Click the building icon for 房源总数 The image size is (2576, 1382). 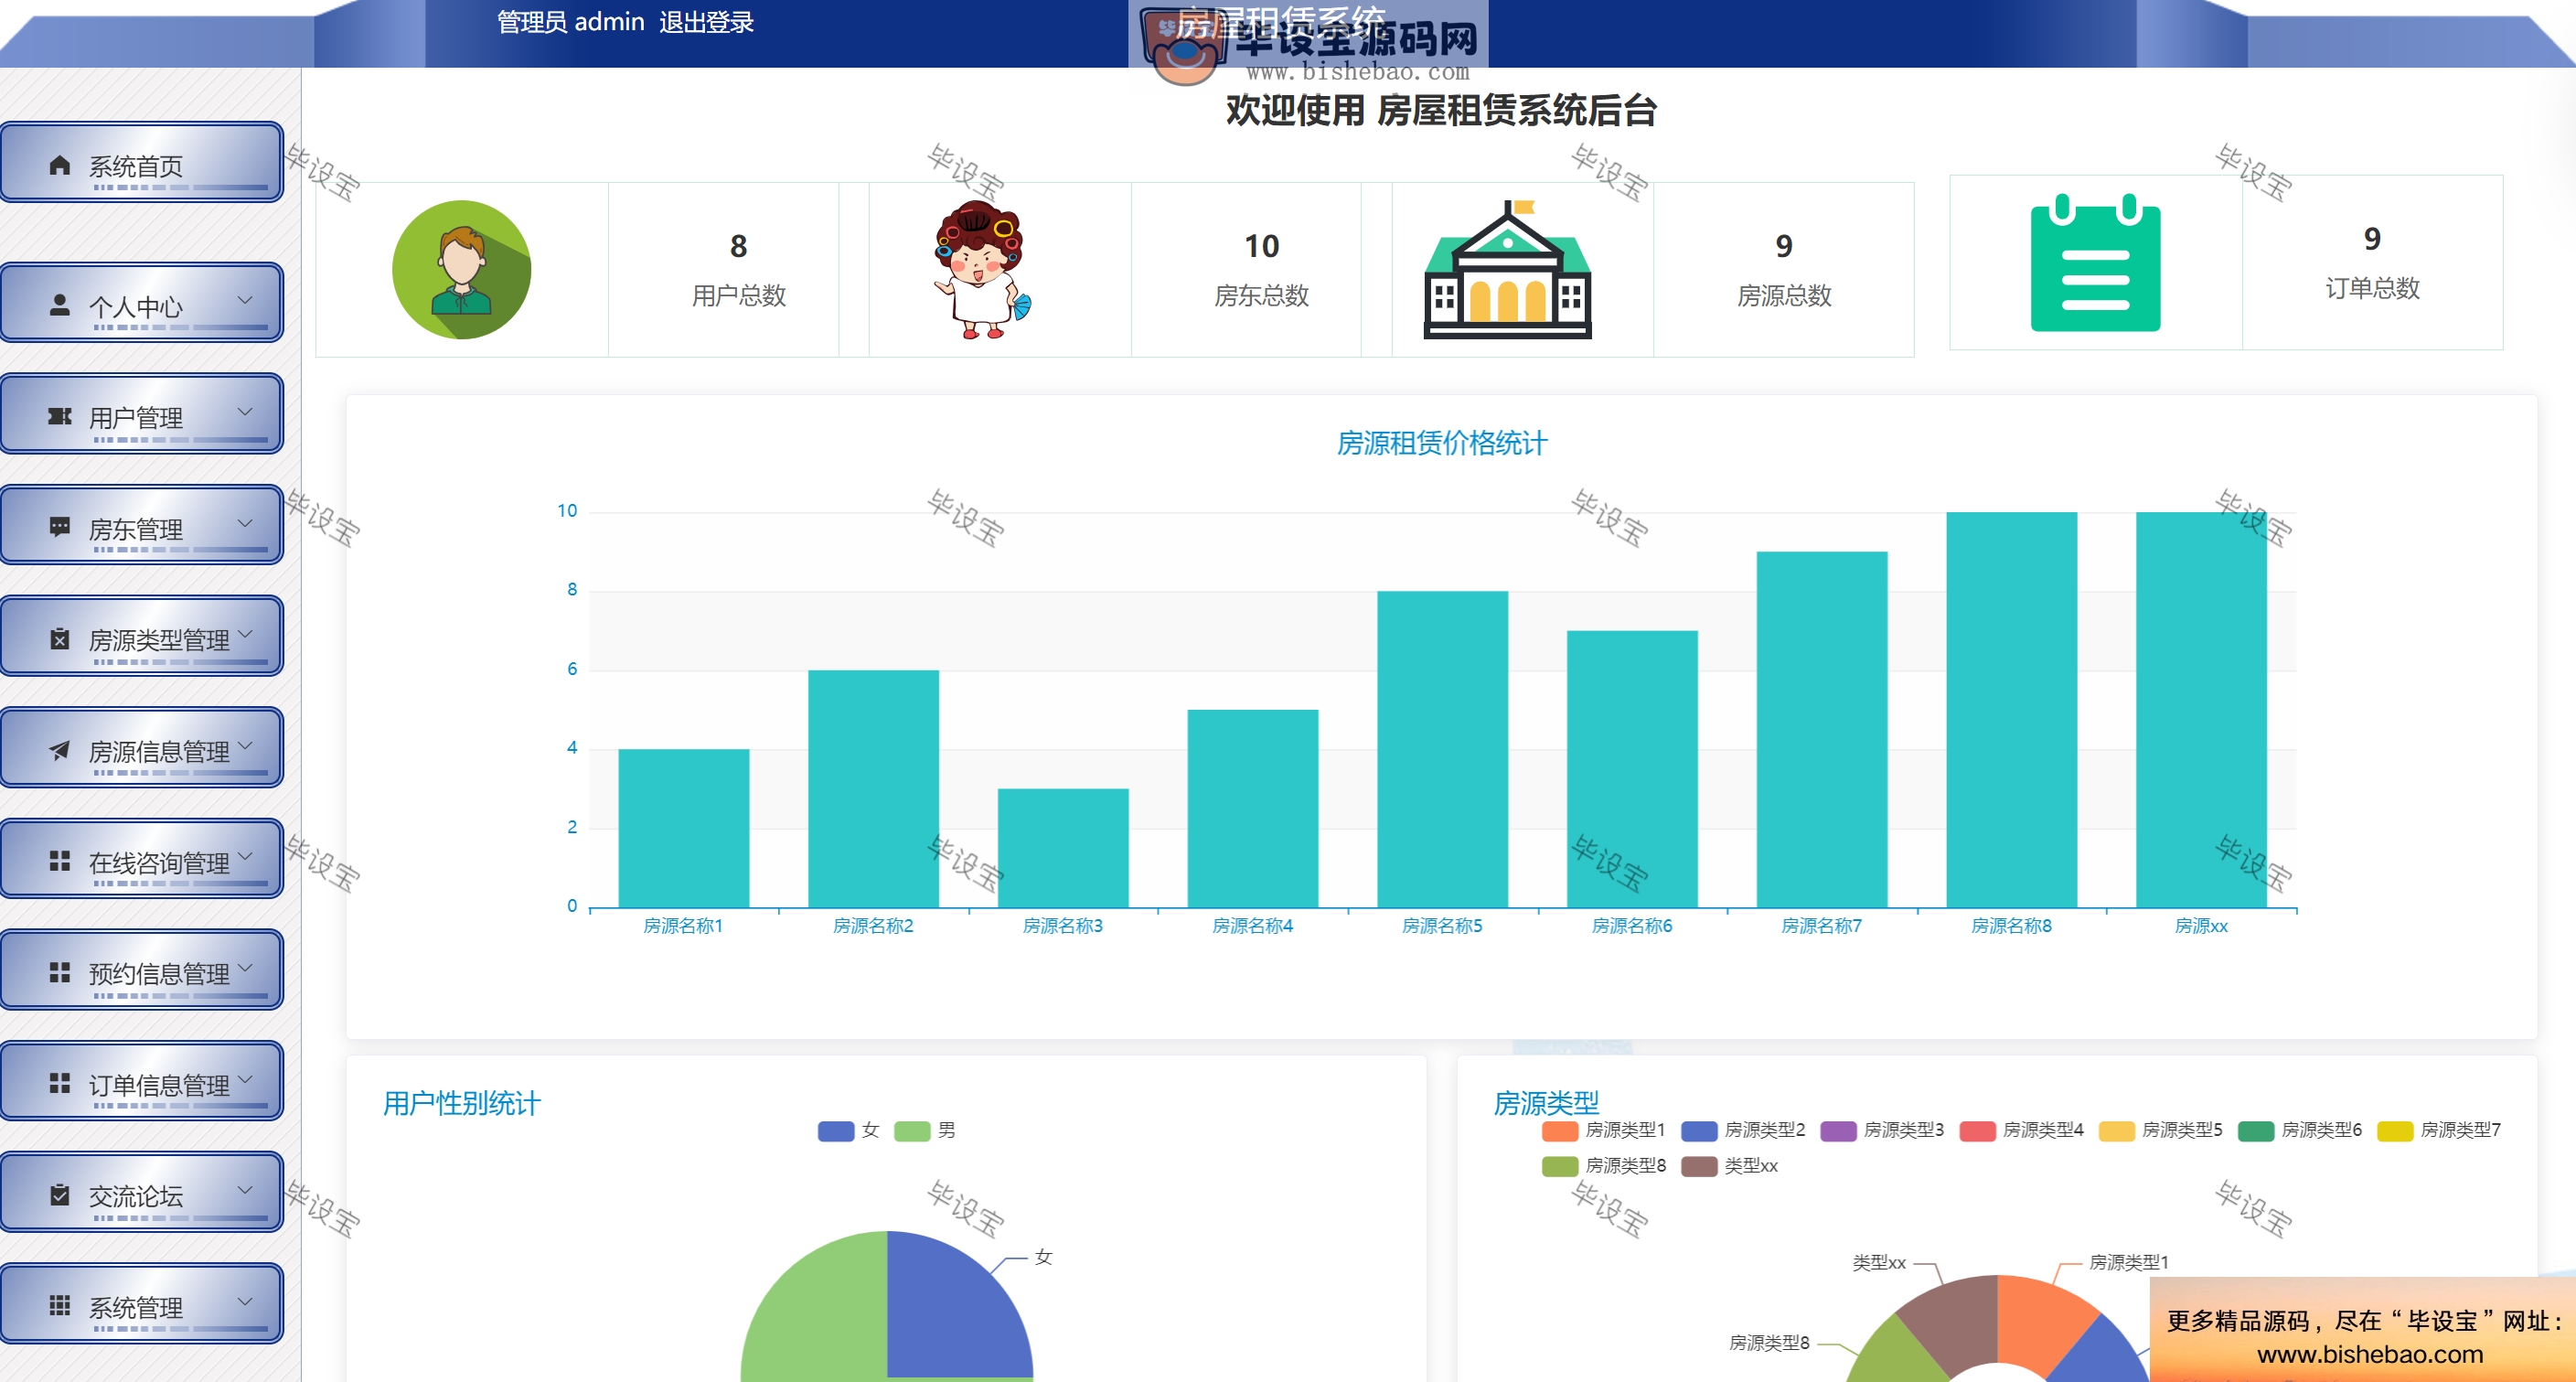click(1507, 270)
